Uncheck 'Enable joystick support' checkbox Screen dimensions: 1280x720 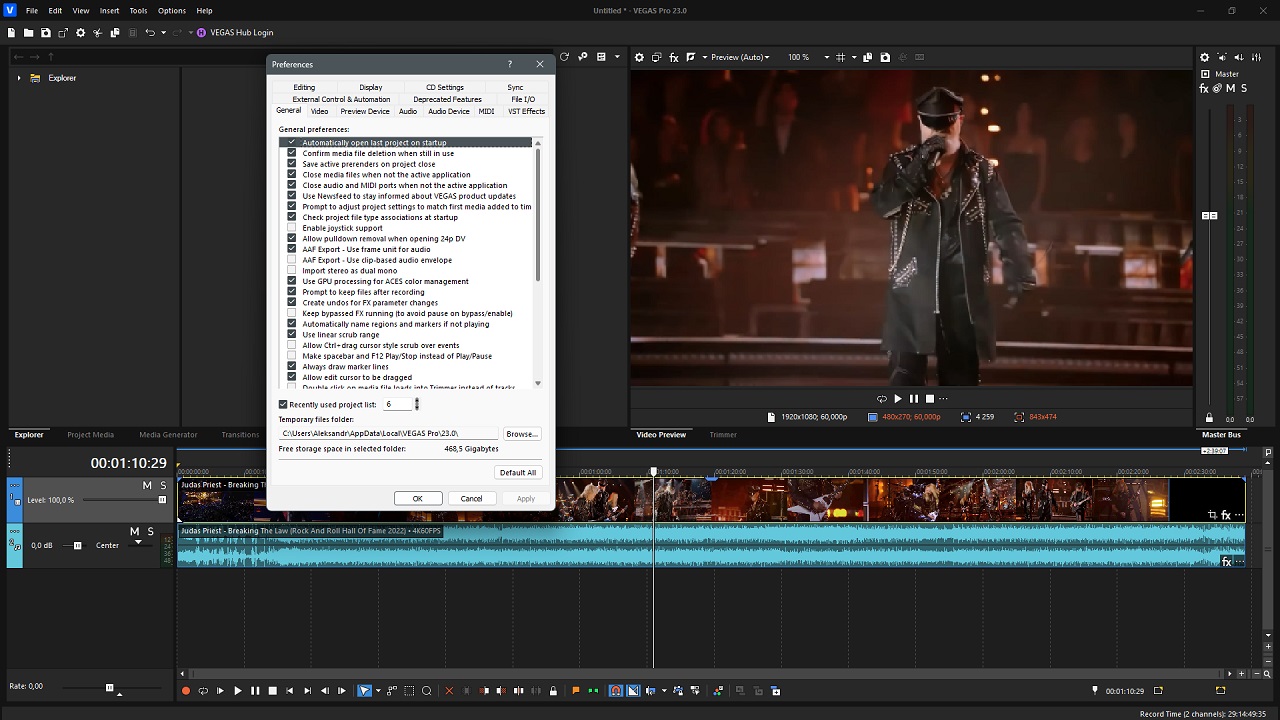click(x=292, y=228)
